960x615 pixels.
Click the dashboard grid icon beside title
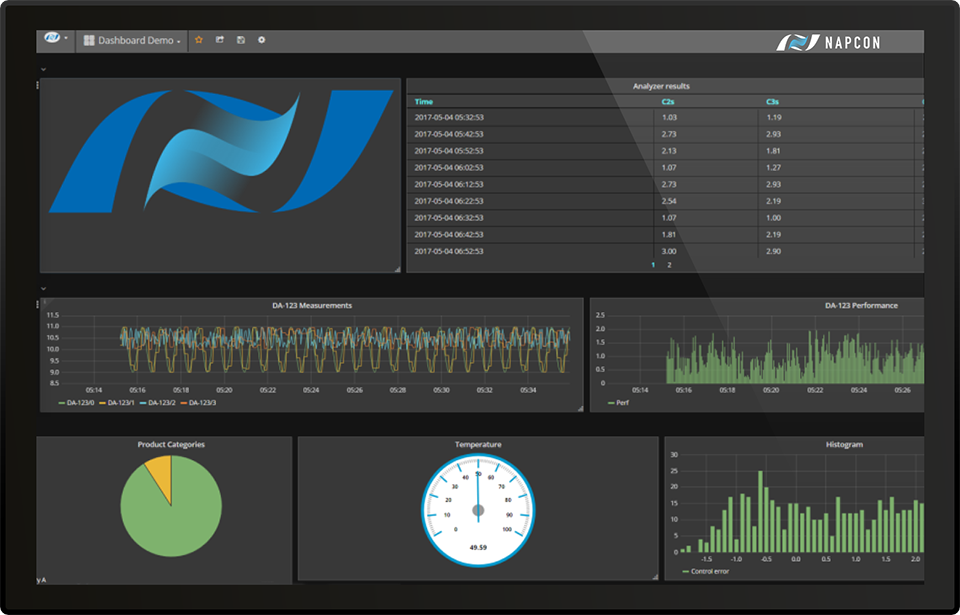89,41
